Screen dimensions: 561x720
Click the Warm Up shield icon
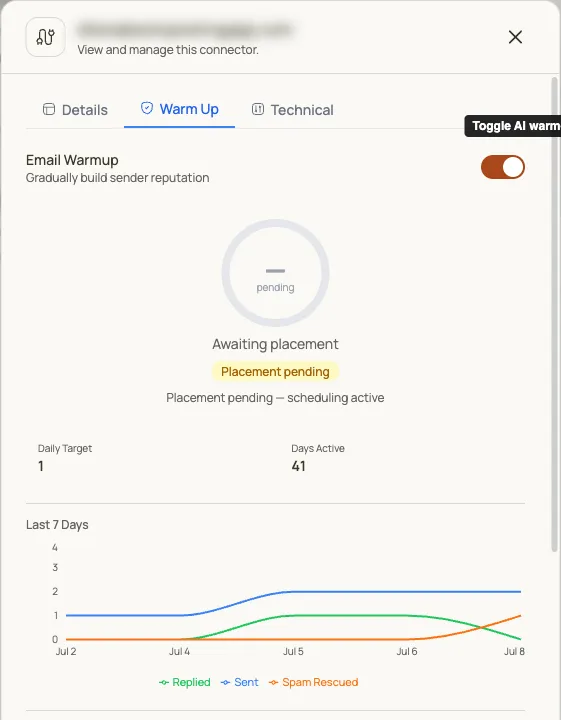click(147, 108)
